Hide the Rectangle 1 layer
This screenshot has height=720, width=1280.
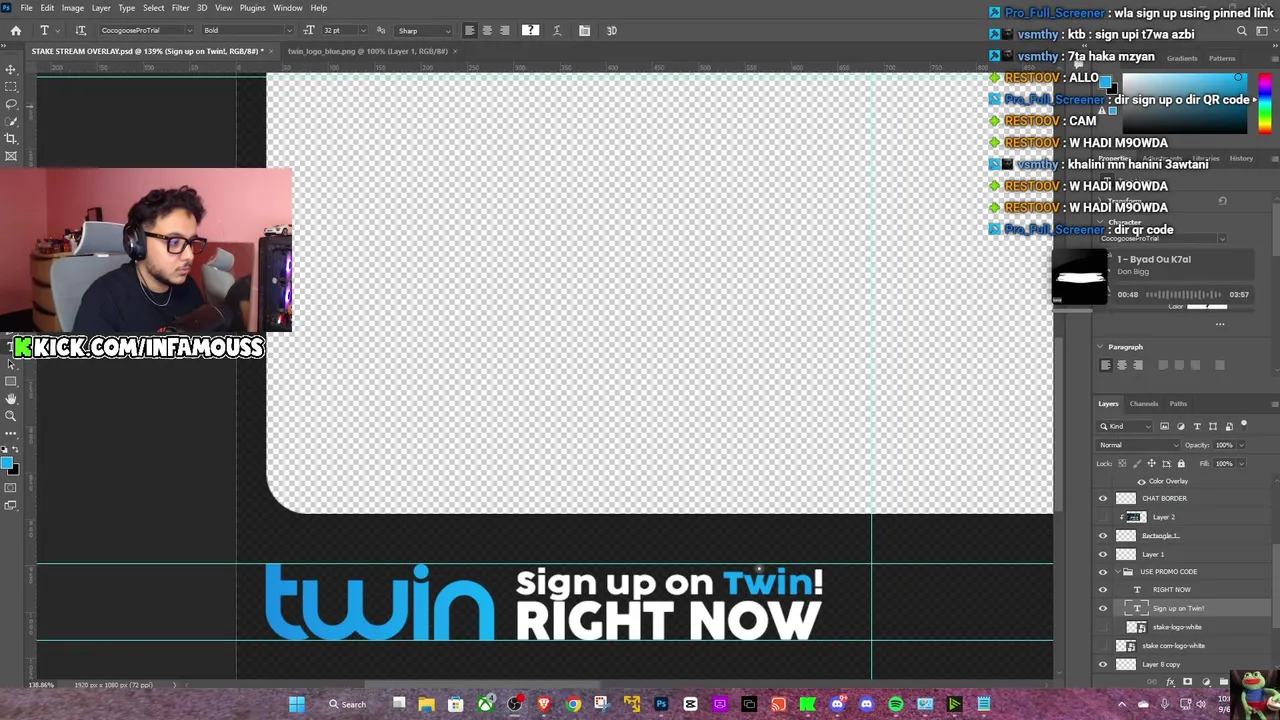coord(1103,536)
